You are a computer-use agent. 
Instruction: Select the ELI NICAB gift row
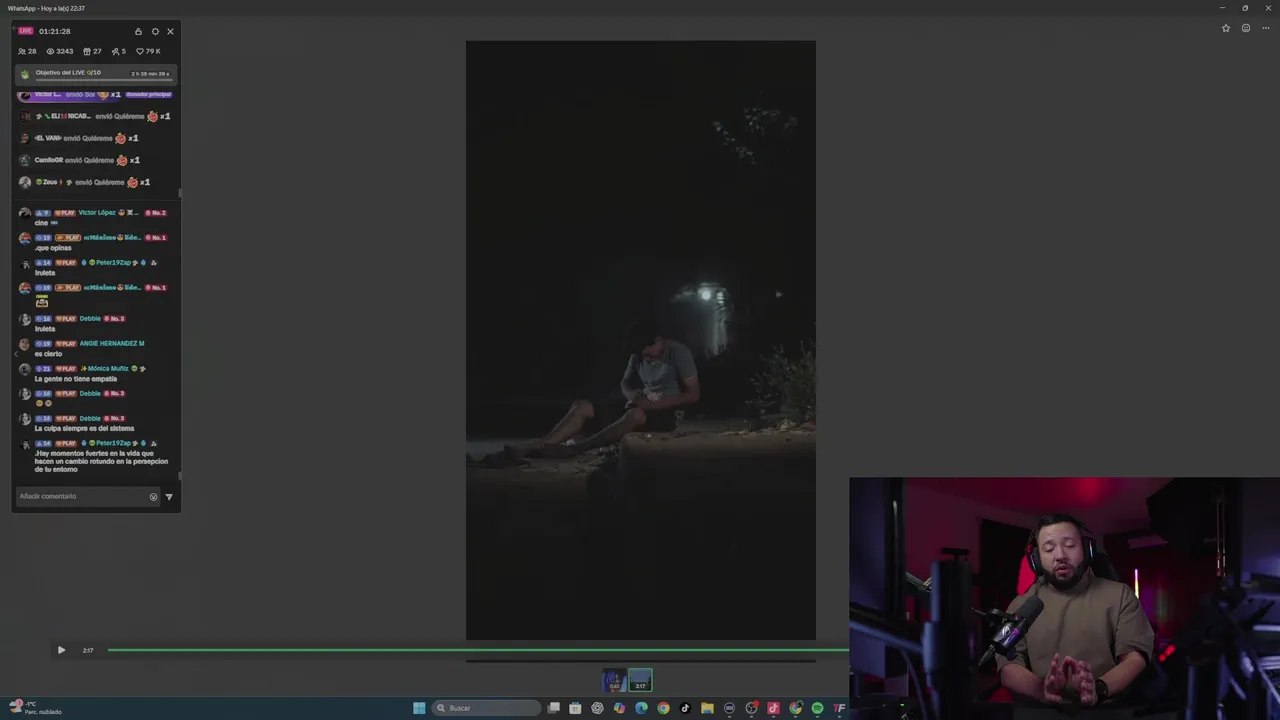pos(96,116)
